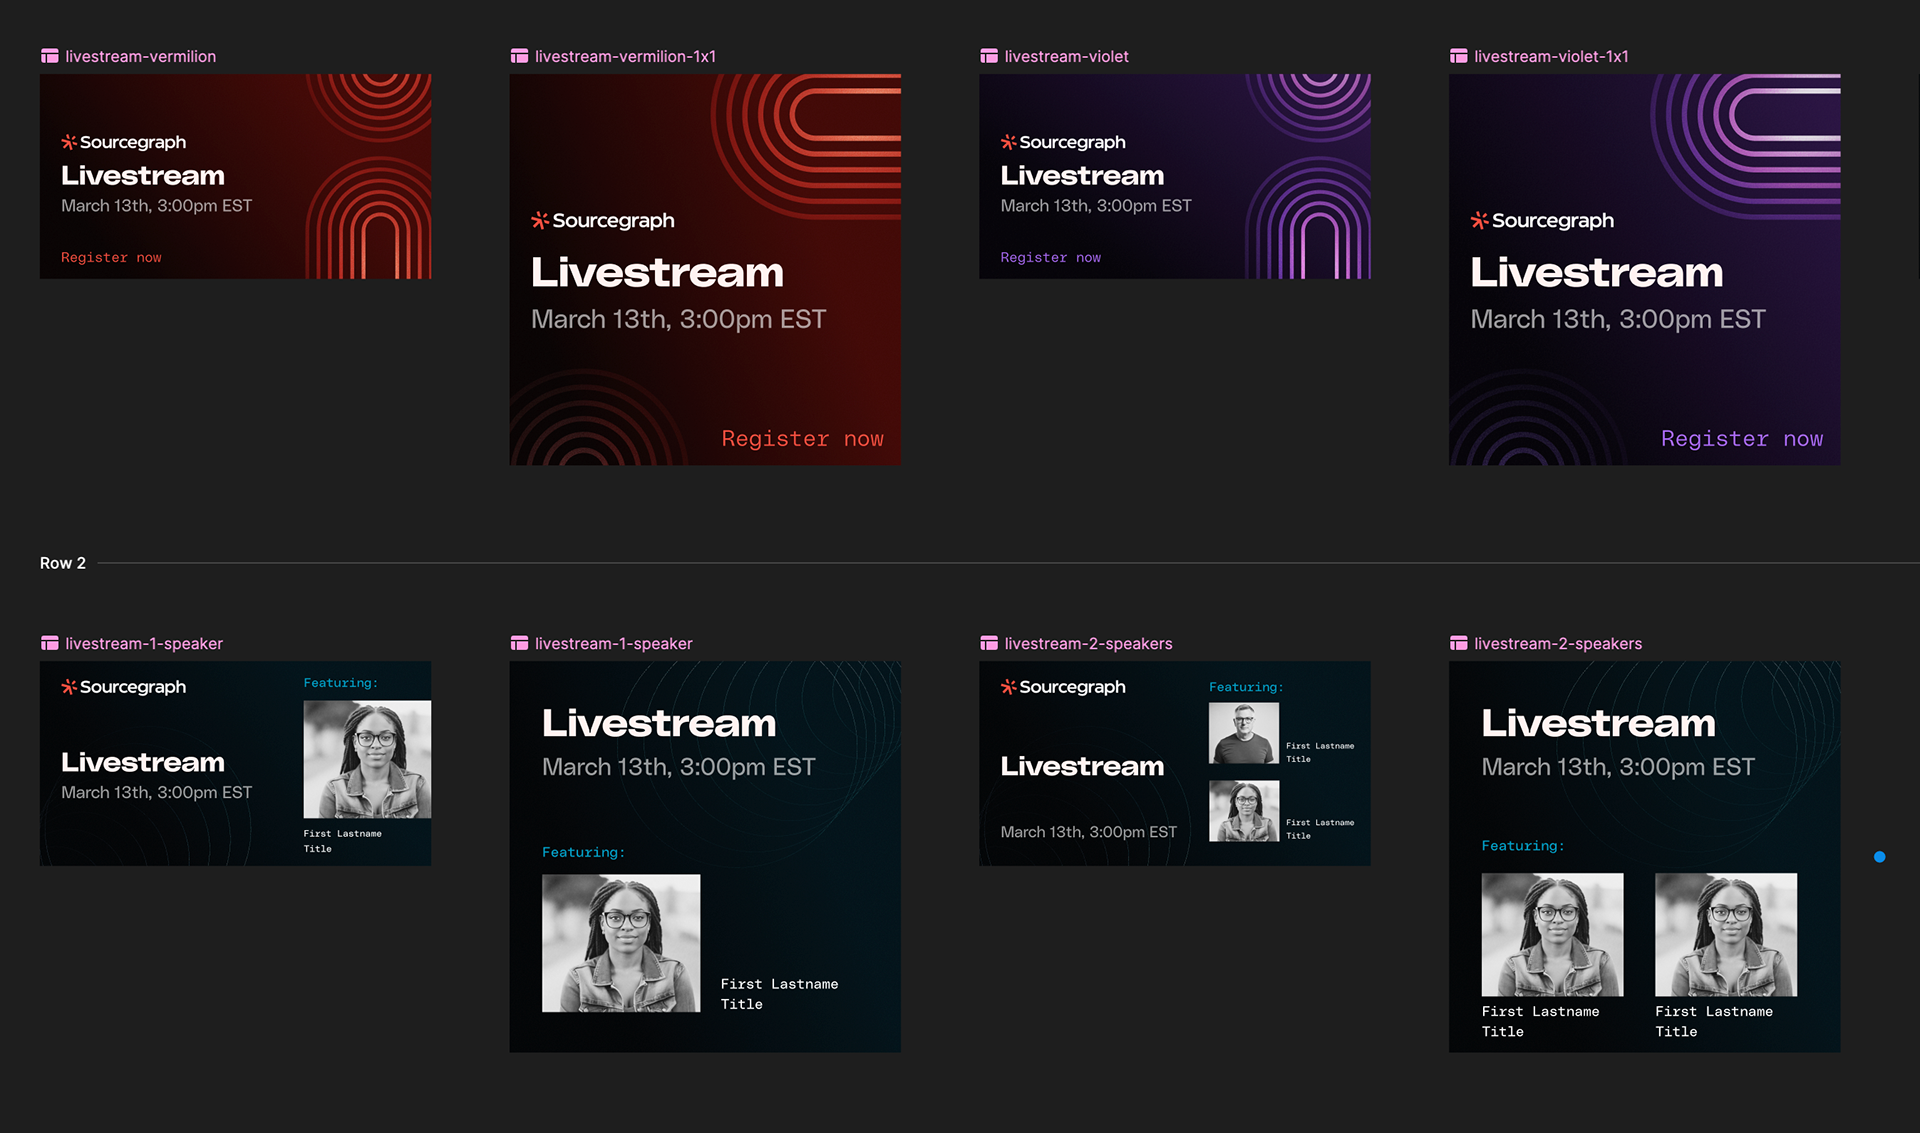The image size is (1920, 1133).
Task: Click the livestream-vermilion frame icon
Action: (49, 56)
